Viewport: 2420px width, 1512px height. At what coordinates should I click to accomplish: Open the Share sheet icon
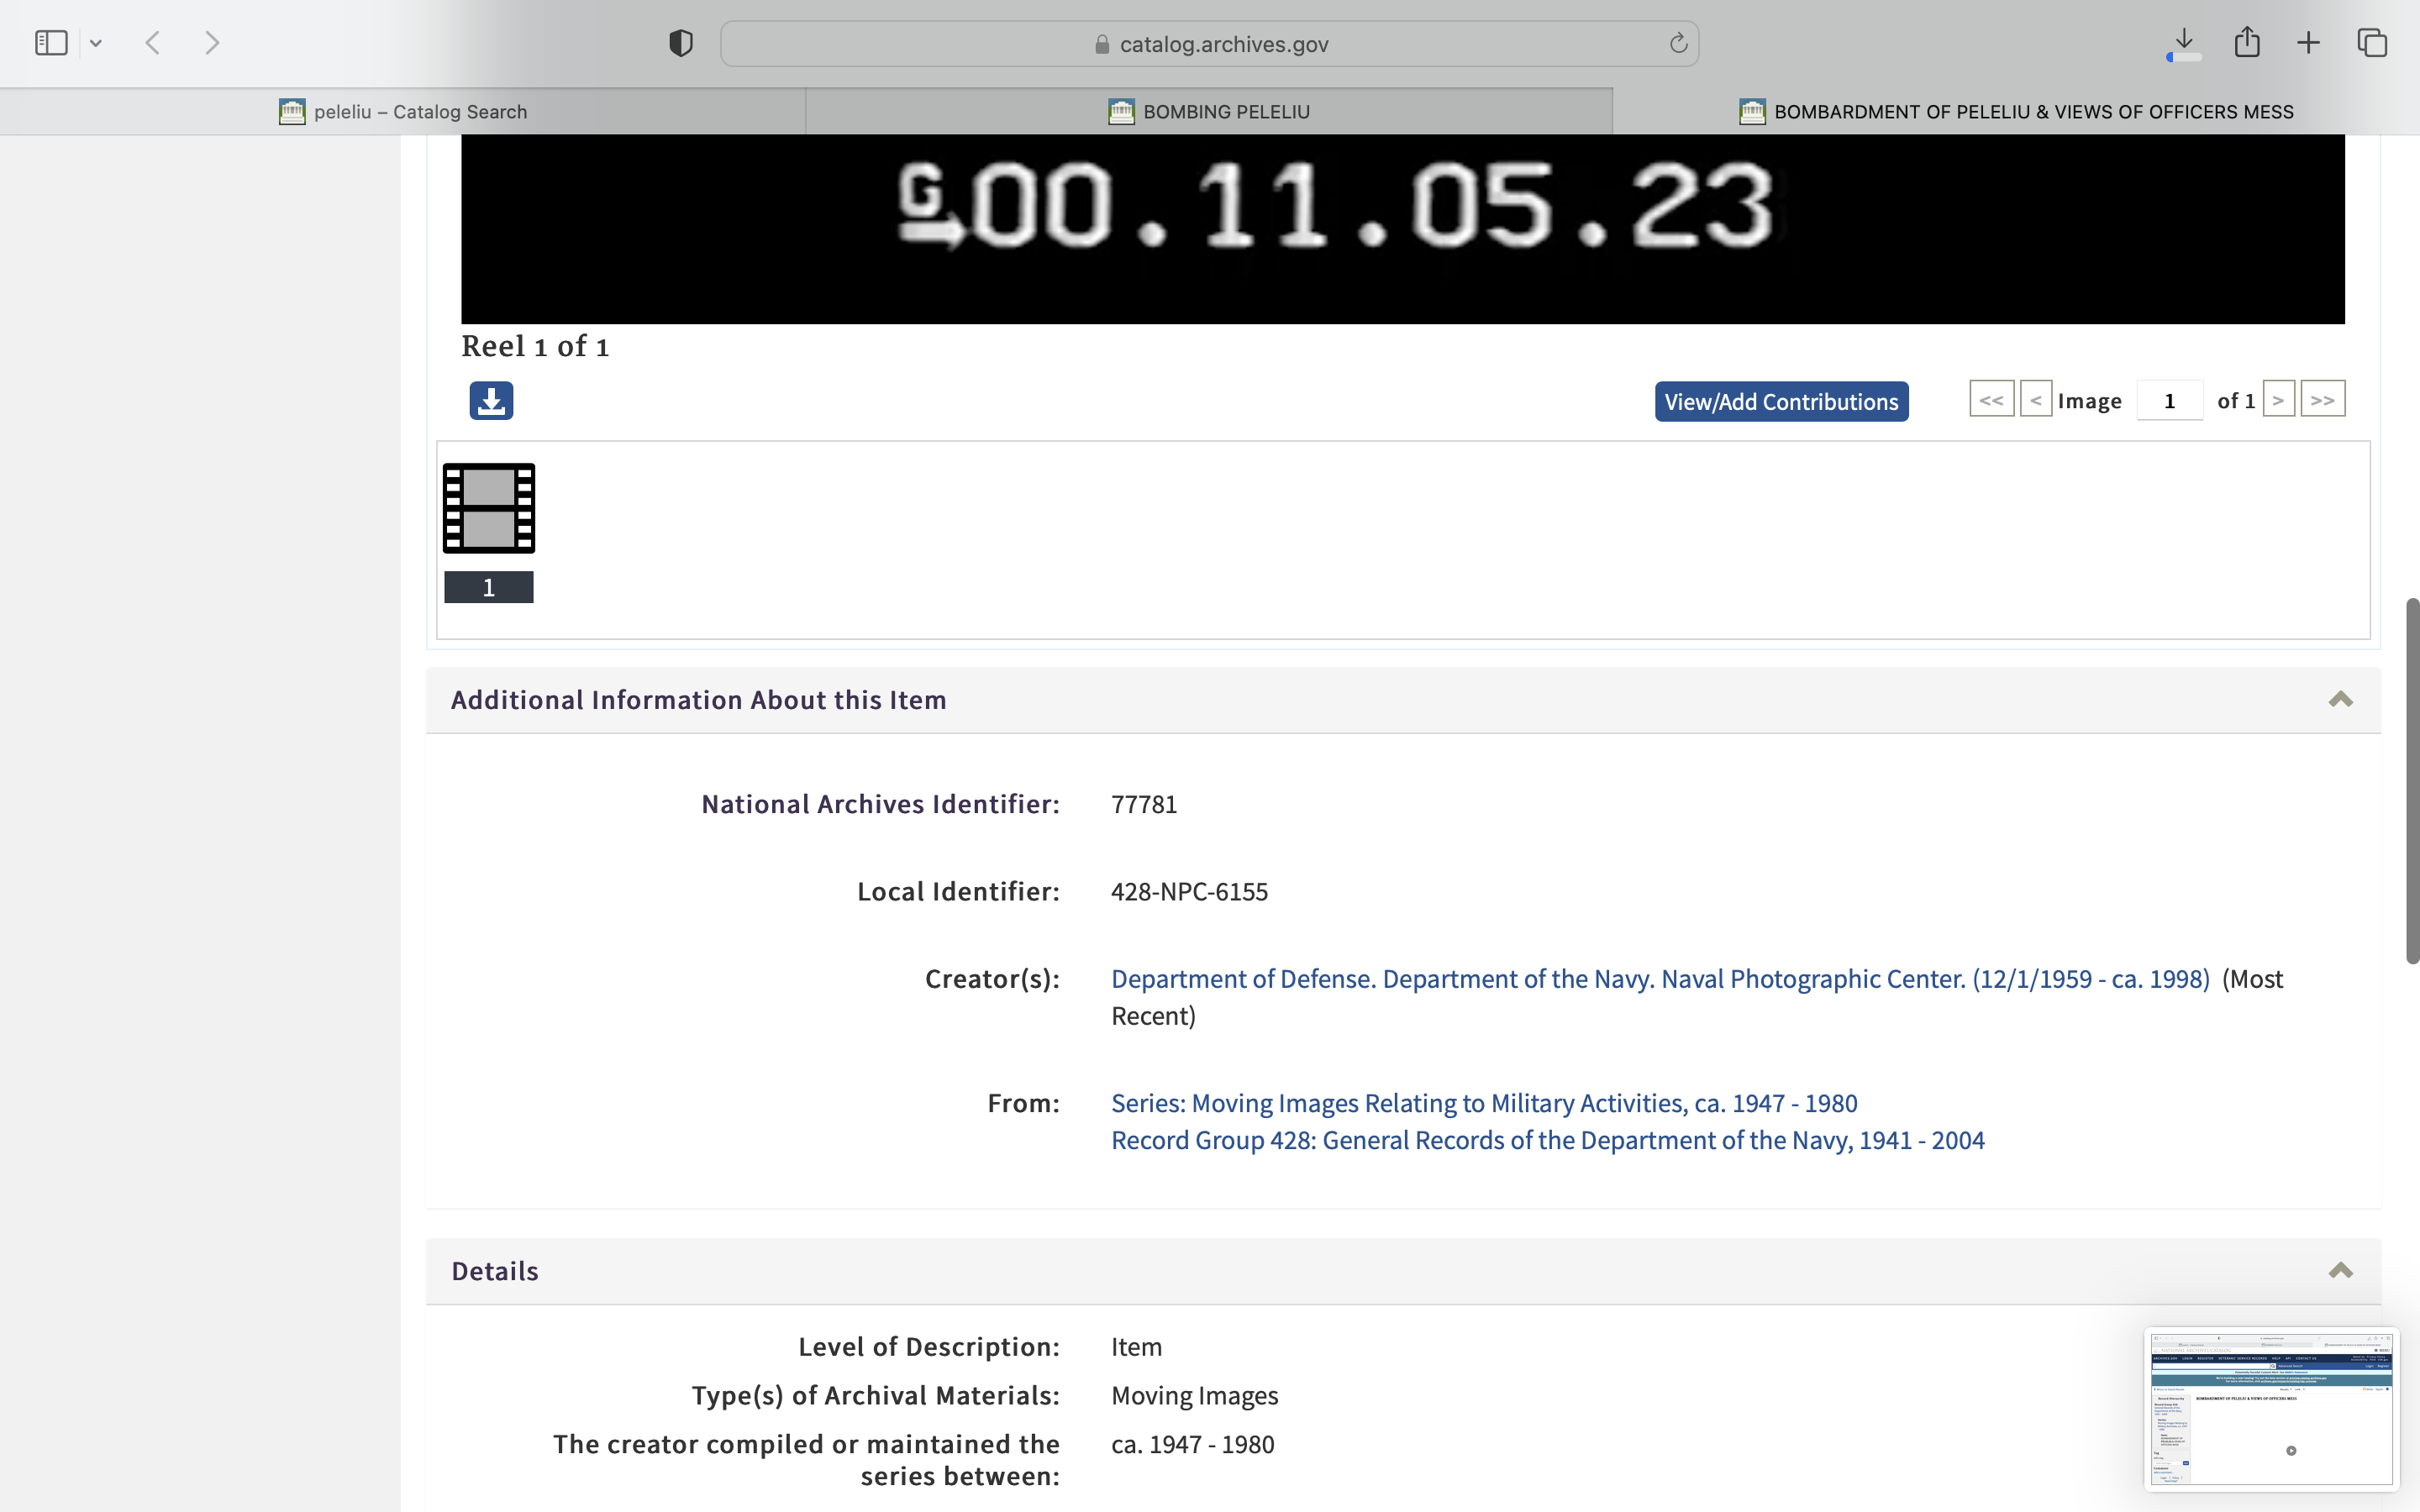pyautogui.click(x=2247, y=42)
